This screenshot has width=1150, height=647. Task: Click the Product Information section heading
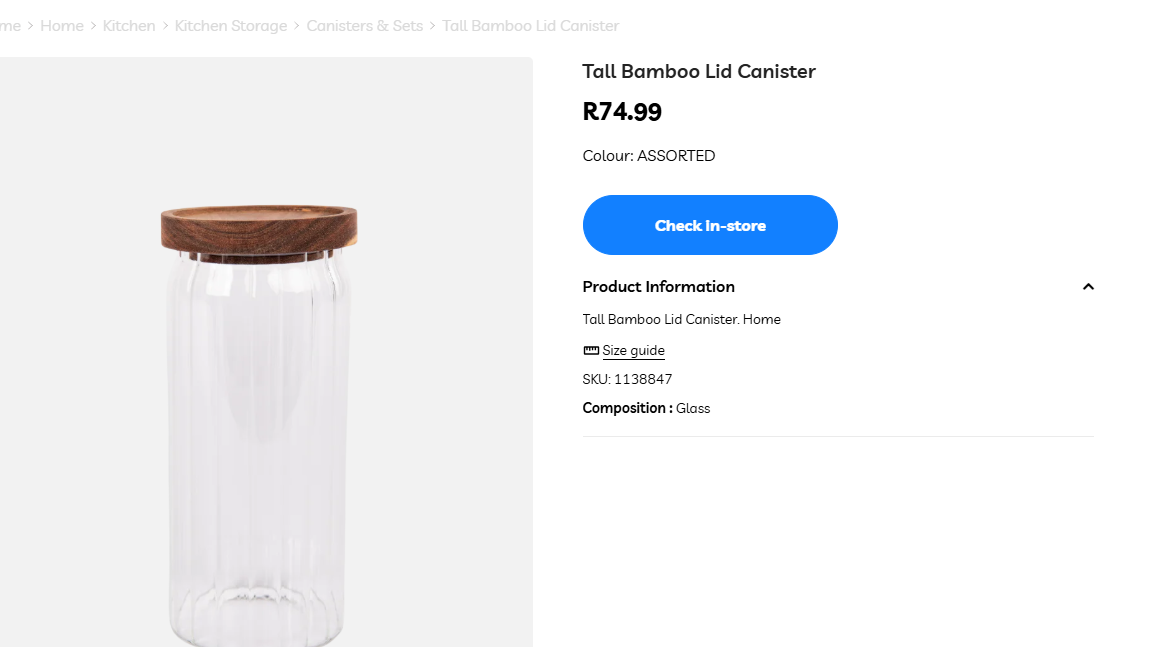658,287
